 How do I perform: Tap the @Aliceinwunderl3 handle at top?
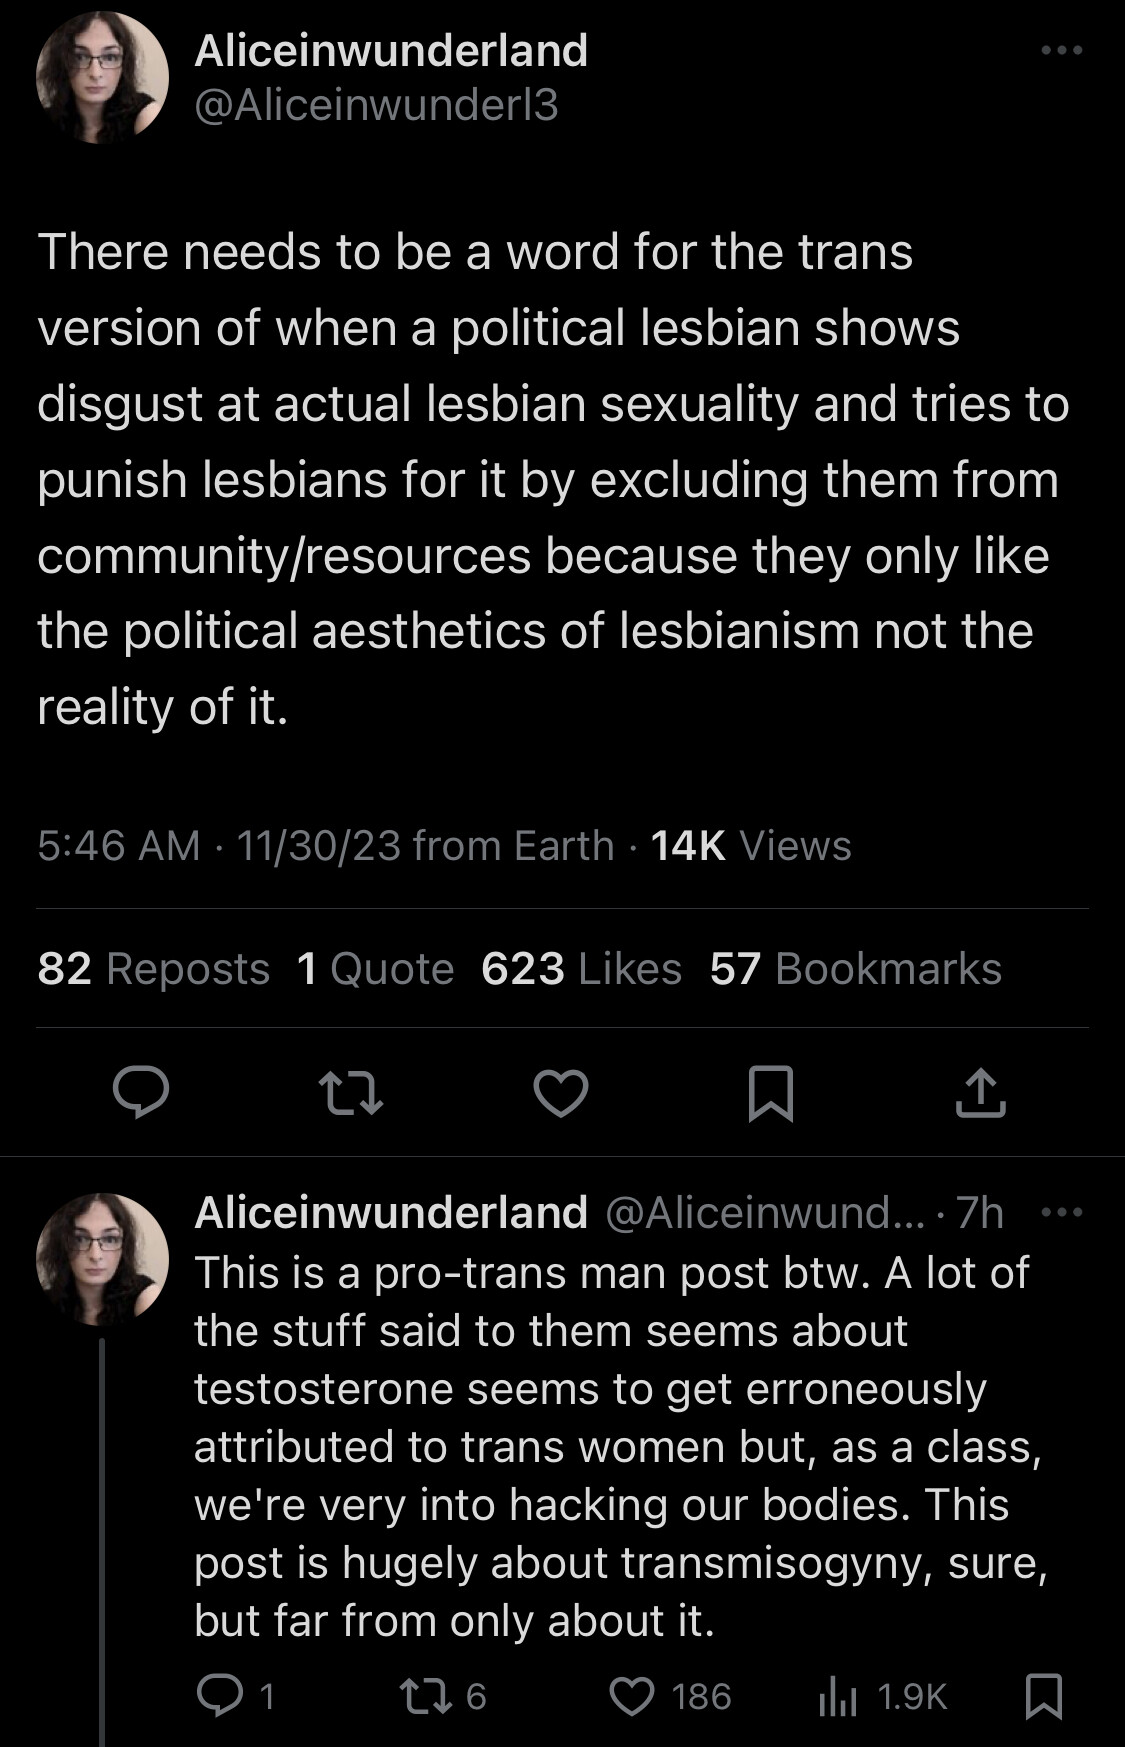coord(376,105)
